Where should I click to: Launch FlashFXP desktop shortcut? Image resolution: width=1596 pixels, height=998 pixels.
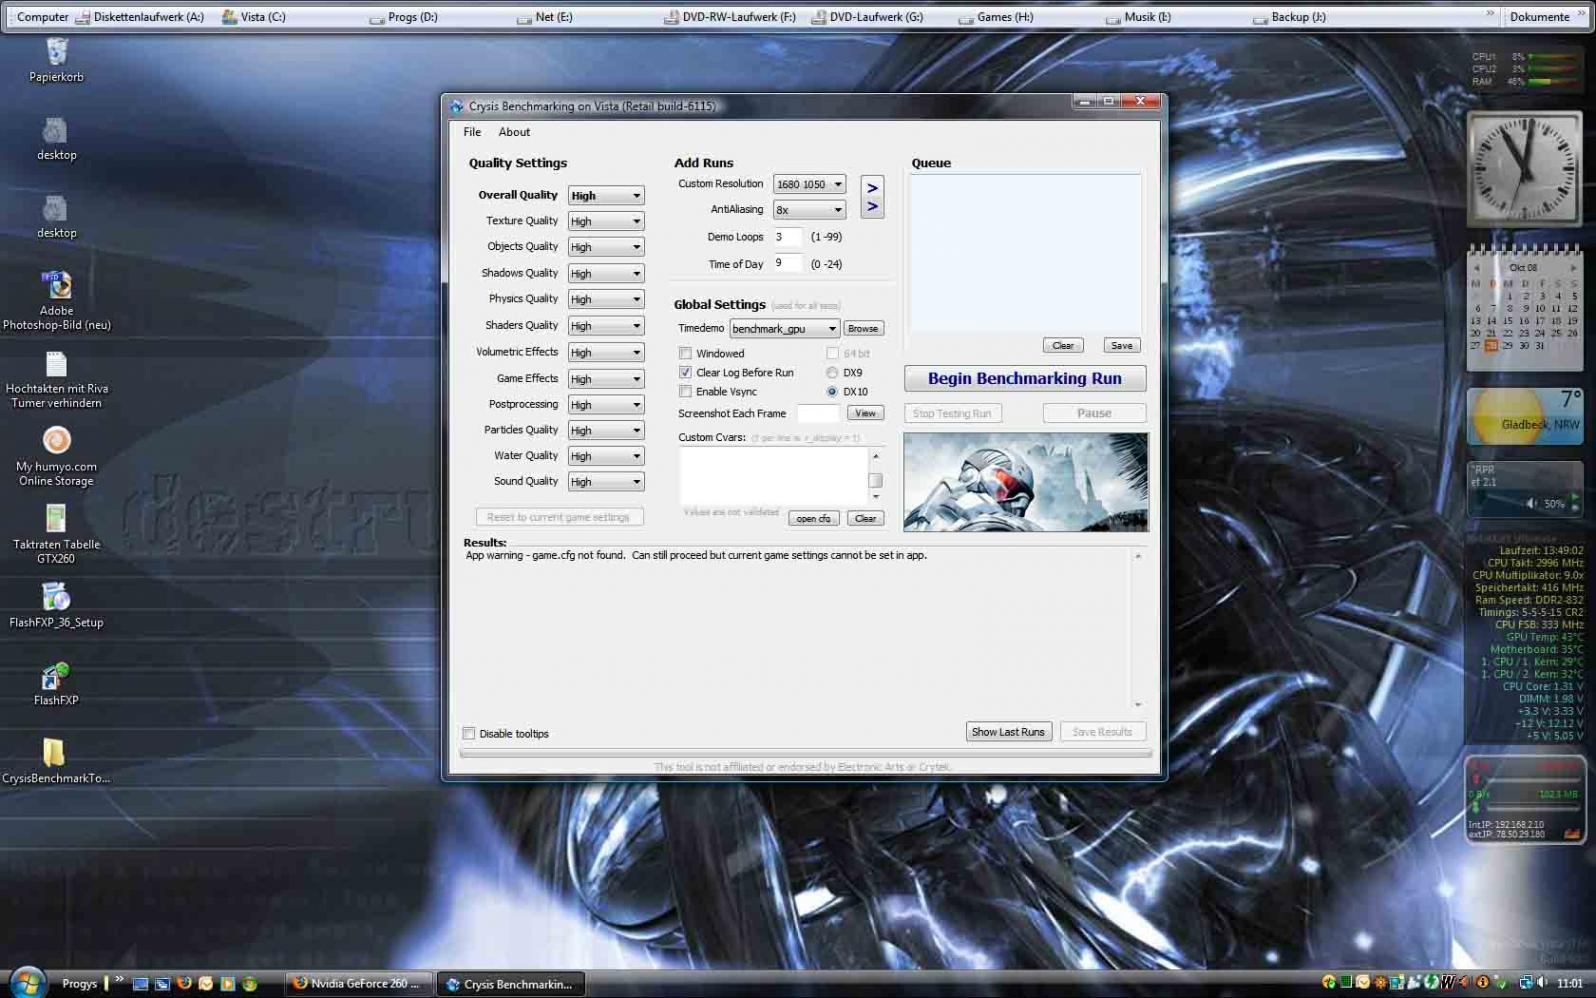pyautogui.click(x=56, y=683)
